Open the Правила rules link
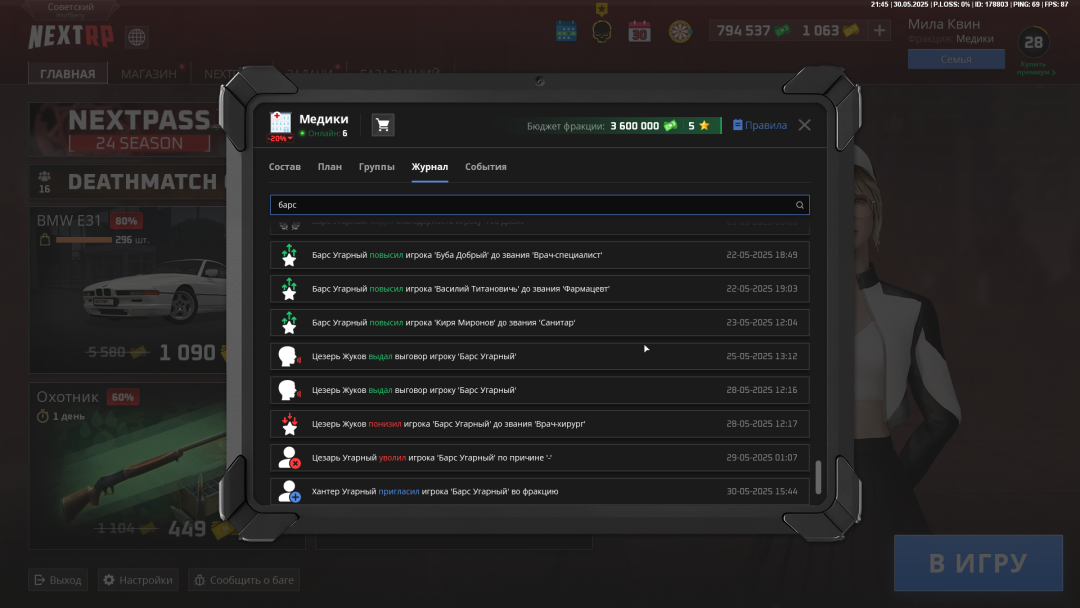This screenshot has width=1080, height=608. point(760,125)
